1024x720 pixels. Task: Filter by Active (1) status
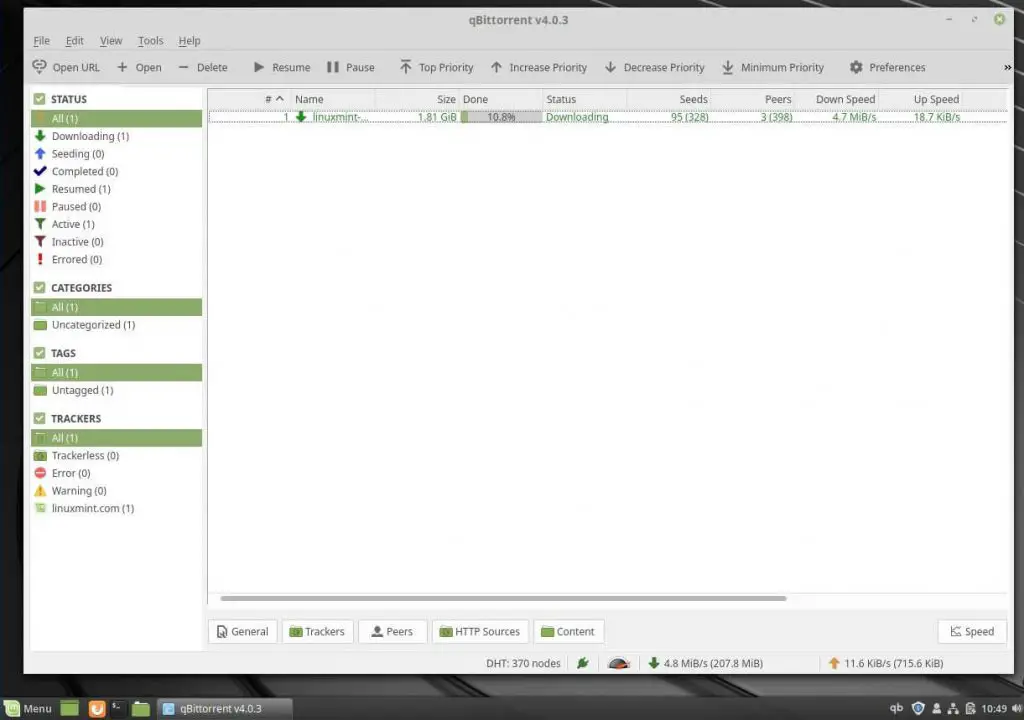click(x=116, y=224)
